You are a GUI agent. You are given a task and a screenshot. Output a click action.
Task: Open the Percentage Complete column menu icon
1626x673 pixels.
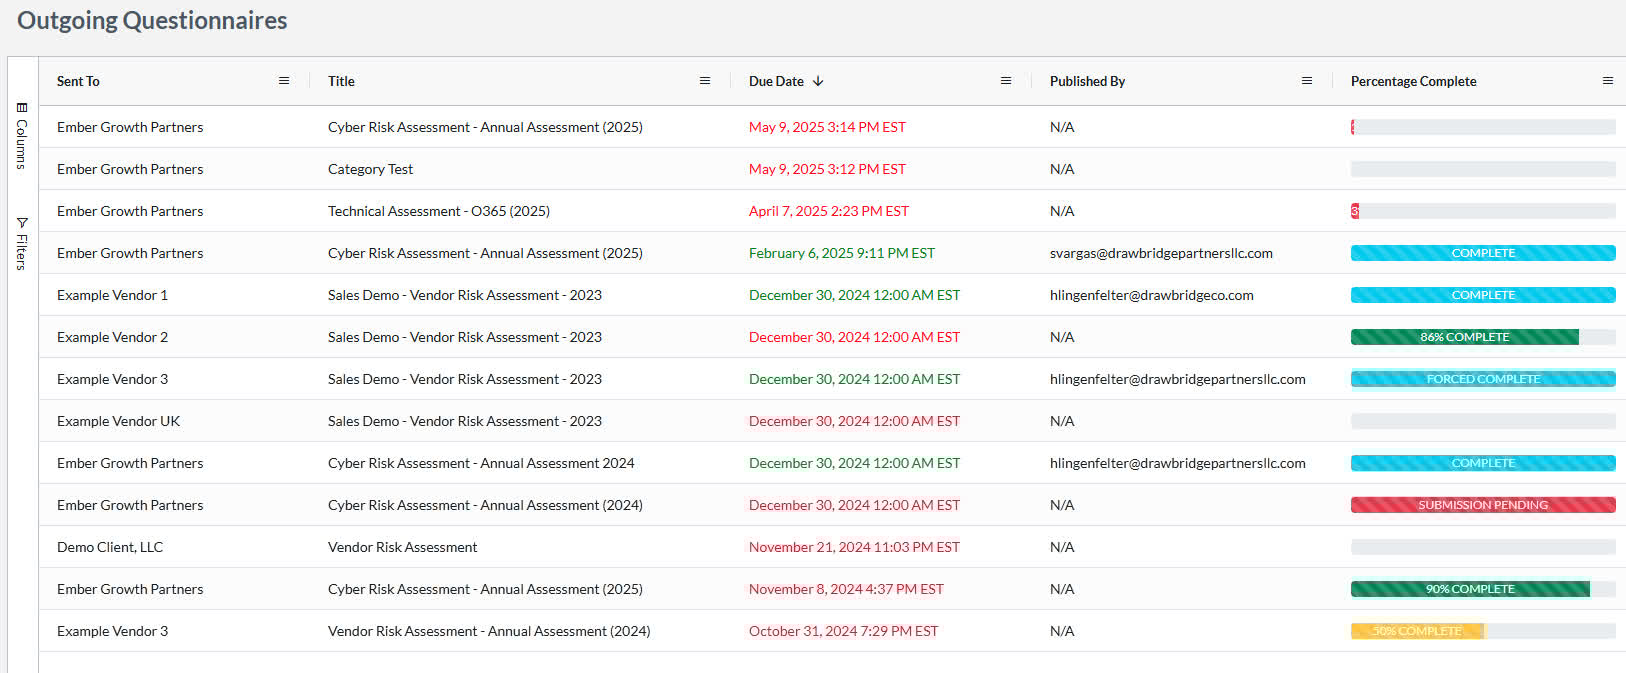coord(1608,81)
